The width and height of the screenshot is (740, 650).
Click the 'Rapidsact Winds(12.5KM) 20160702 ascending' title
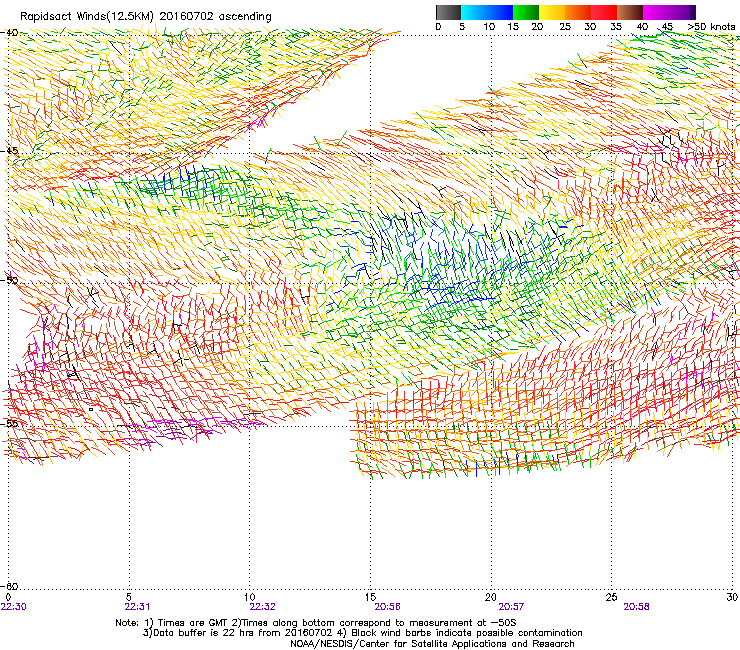(x=146, y=17)
